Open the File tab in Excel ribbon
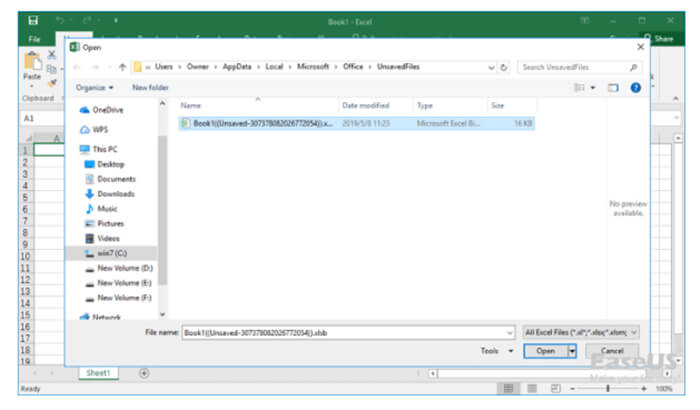This screenshot has height=410, width=700. pyautogui.click(x=34, y=39)
